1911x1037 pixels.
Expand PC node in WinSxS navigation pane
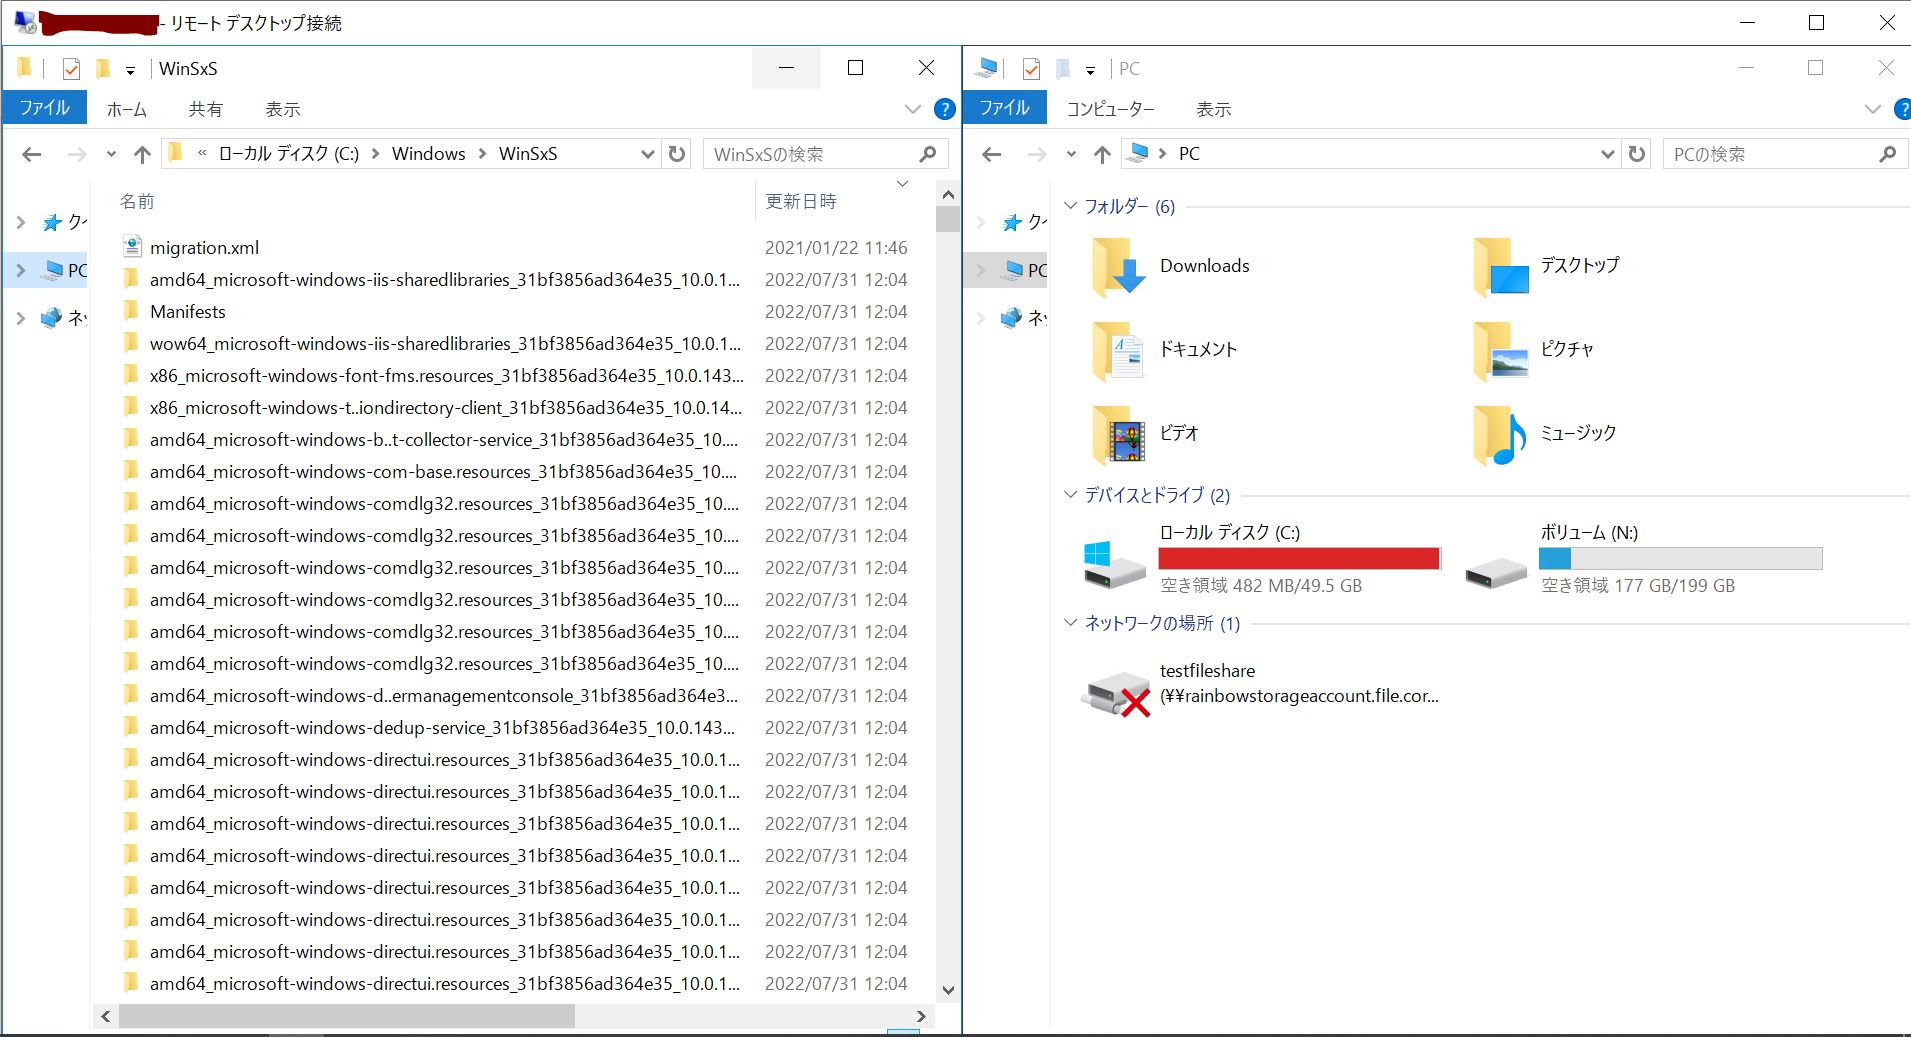pos(21,270)
